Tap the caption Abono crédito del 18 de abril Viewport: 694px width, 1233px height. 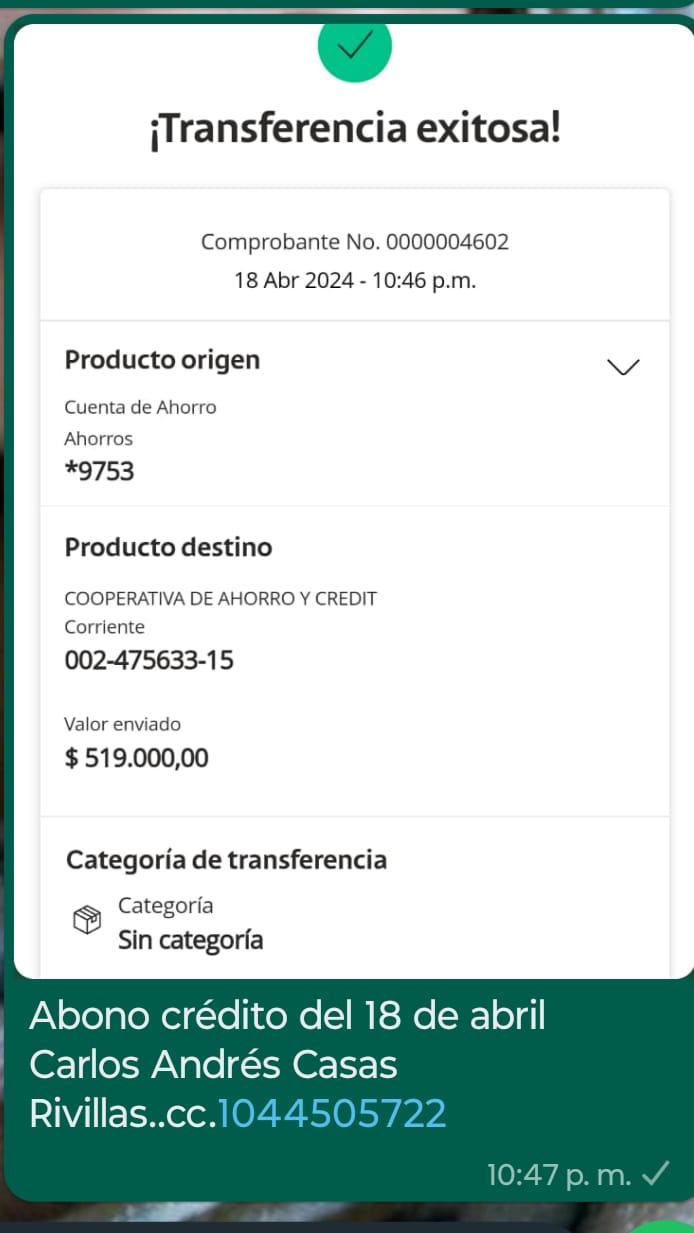point(288,1015)
